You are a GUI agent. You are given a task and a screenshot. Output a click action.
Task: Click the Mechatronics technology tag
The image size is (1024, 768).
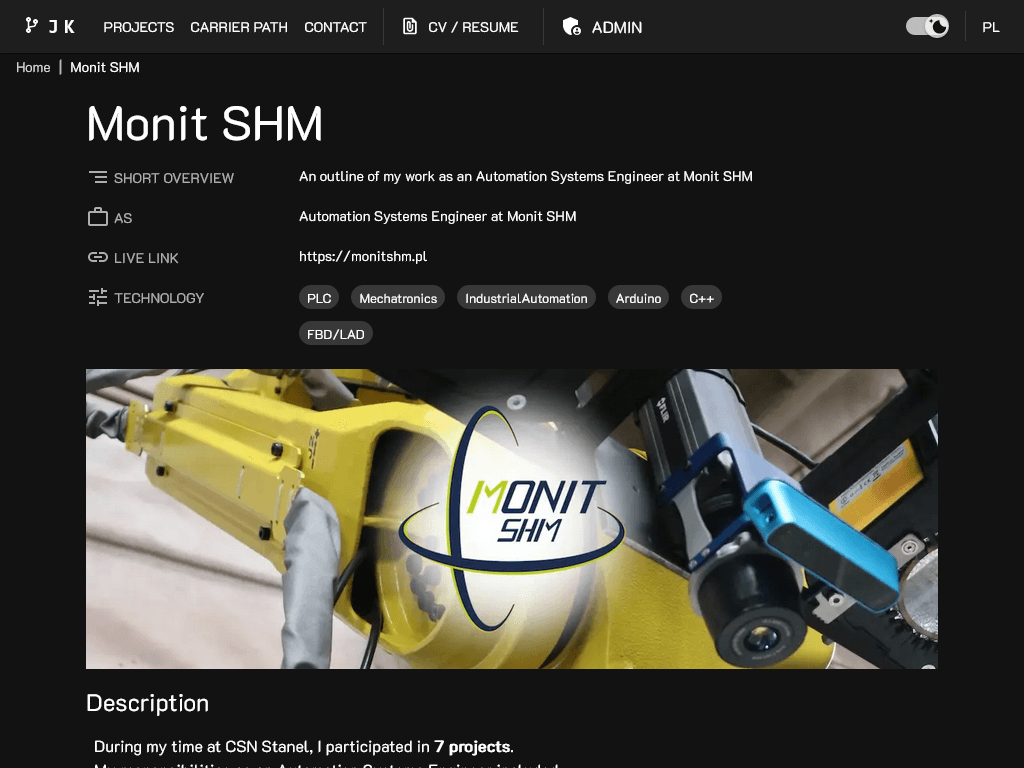coord(398,298)
